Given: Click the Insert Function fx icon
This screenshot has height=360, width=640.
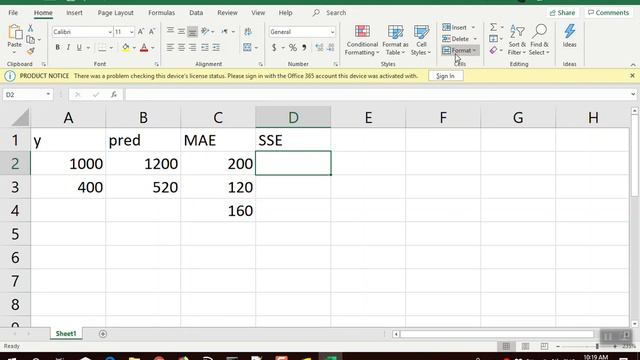Looking at the screenshot, I should pyautogui.click(x=114, y=94).
